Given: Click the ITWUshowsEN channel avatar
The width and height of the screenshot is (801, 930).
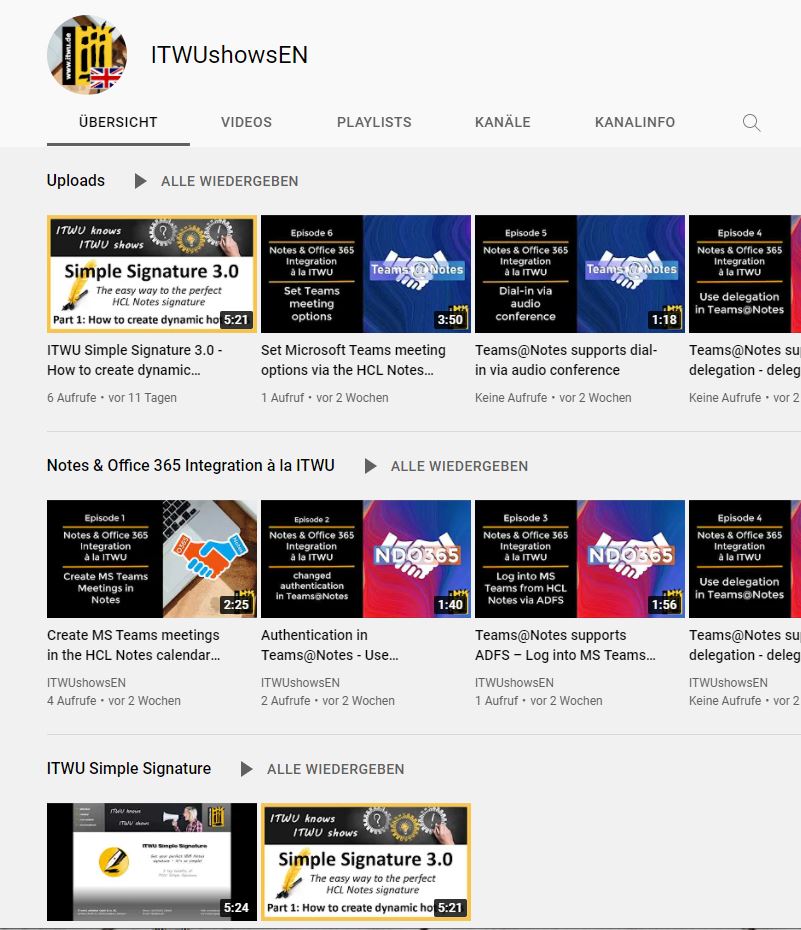Looking at the screenshot, I should (87, 55).
